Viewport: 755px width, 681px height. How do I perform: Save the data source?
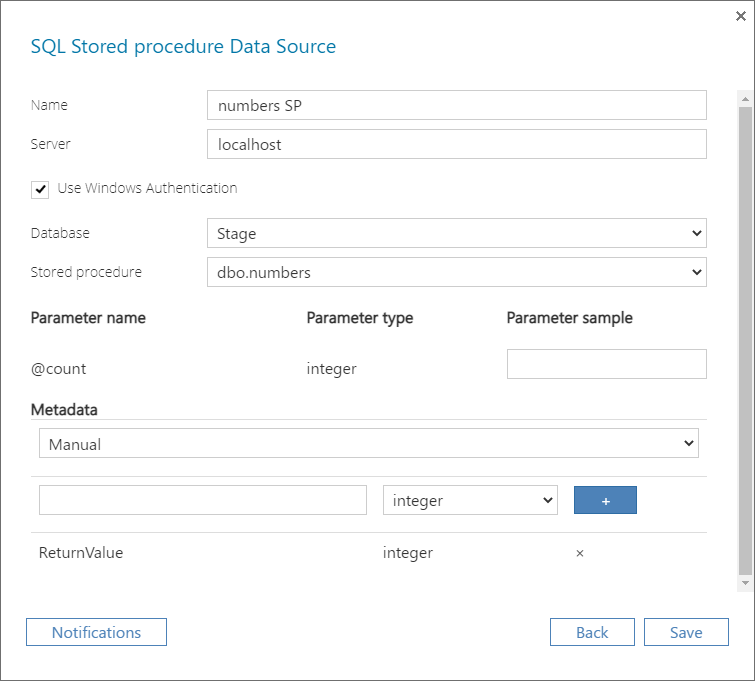(x=686, y=632)
